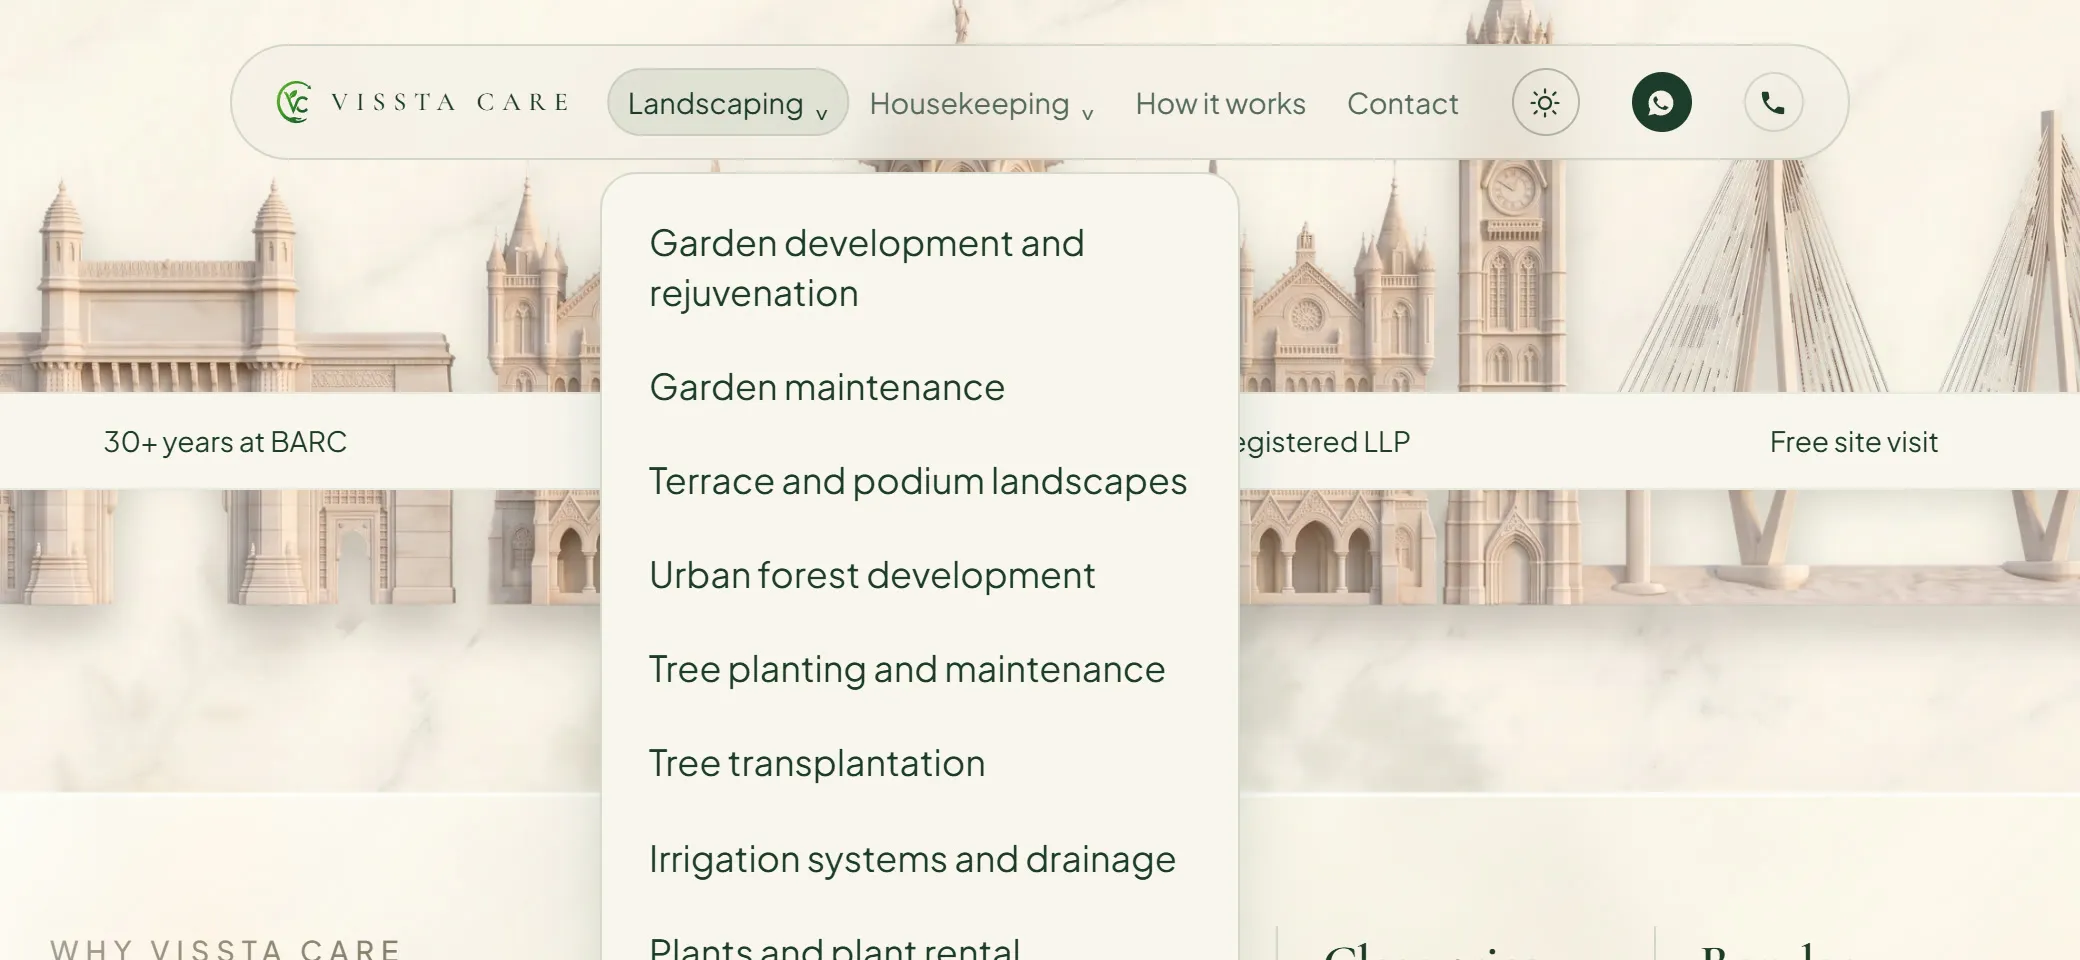The width and height of the screenshot is (2080, 960).
Task: Open Terrace and podium landscapes
Action: pos(920,481)
